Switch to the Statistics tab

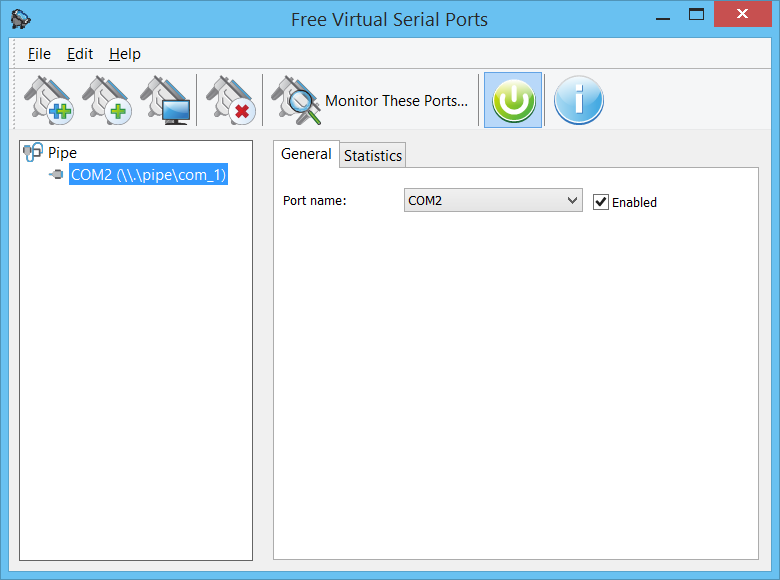pos(373,155)
